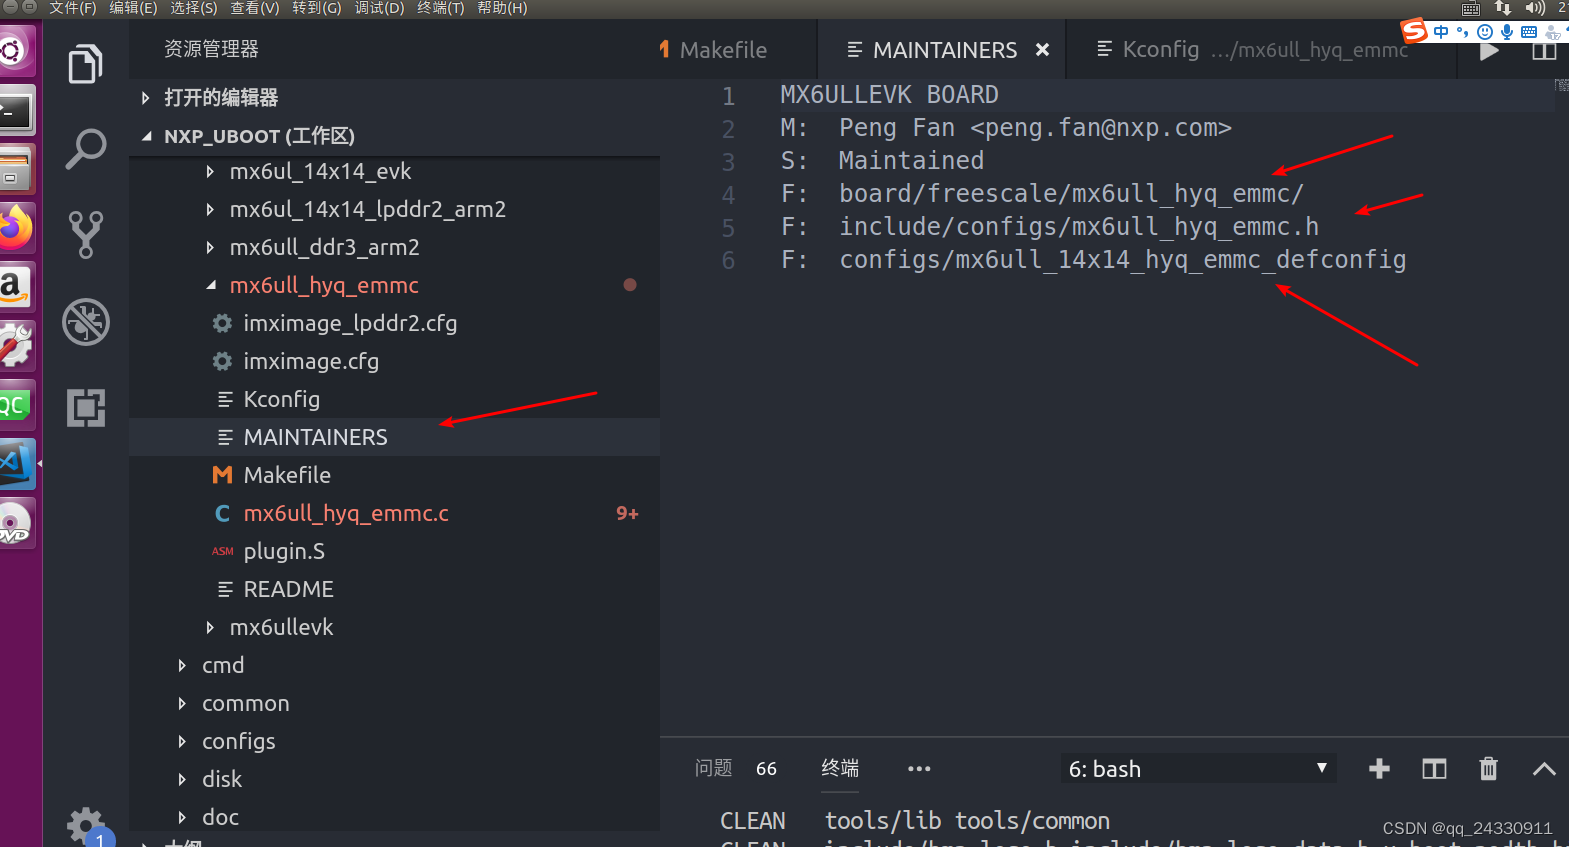This screenshot has width=1569, height=847.
Task: Click editor line 4 board/freescale path
Action: pyautogui.click(x=1071, y=193)
